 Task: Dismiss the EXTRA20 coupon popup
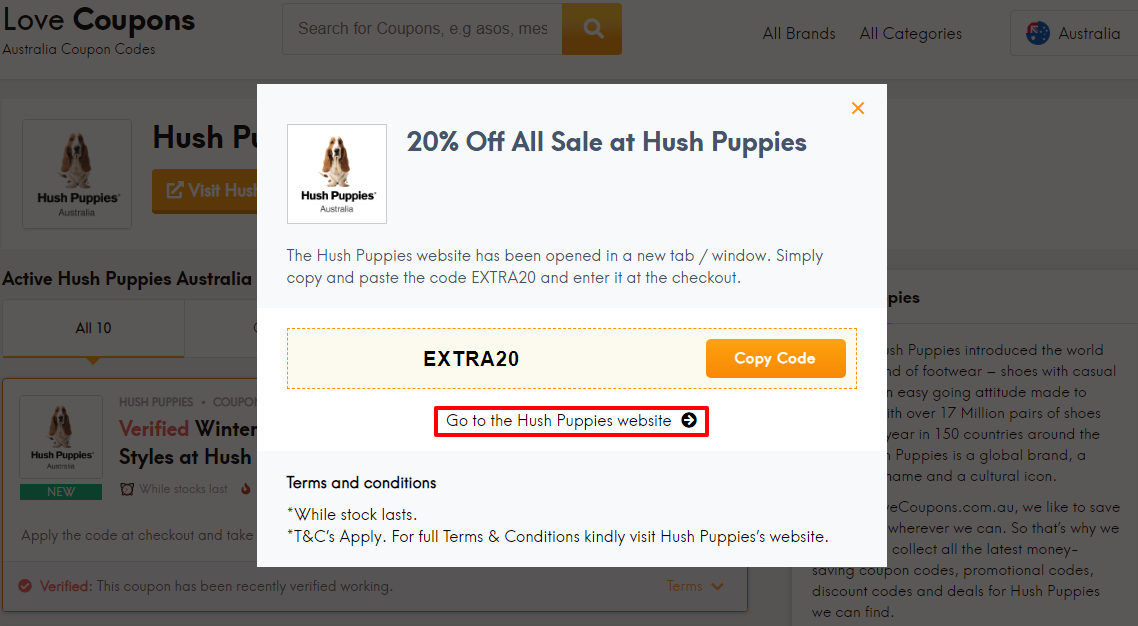tap(857, 107)
